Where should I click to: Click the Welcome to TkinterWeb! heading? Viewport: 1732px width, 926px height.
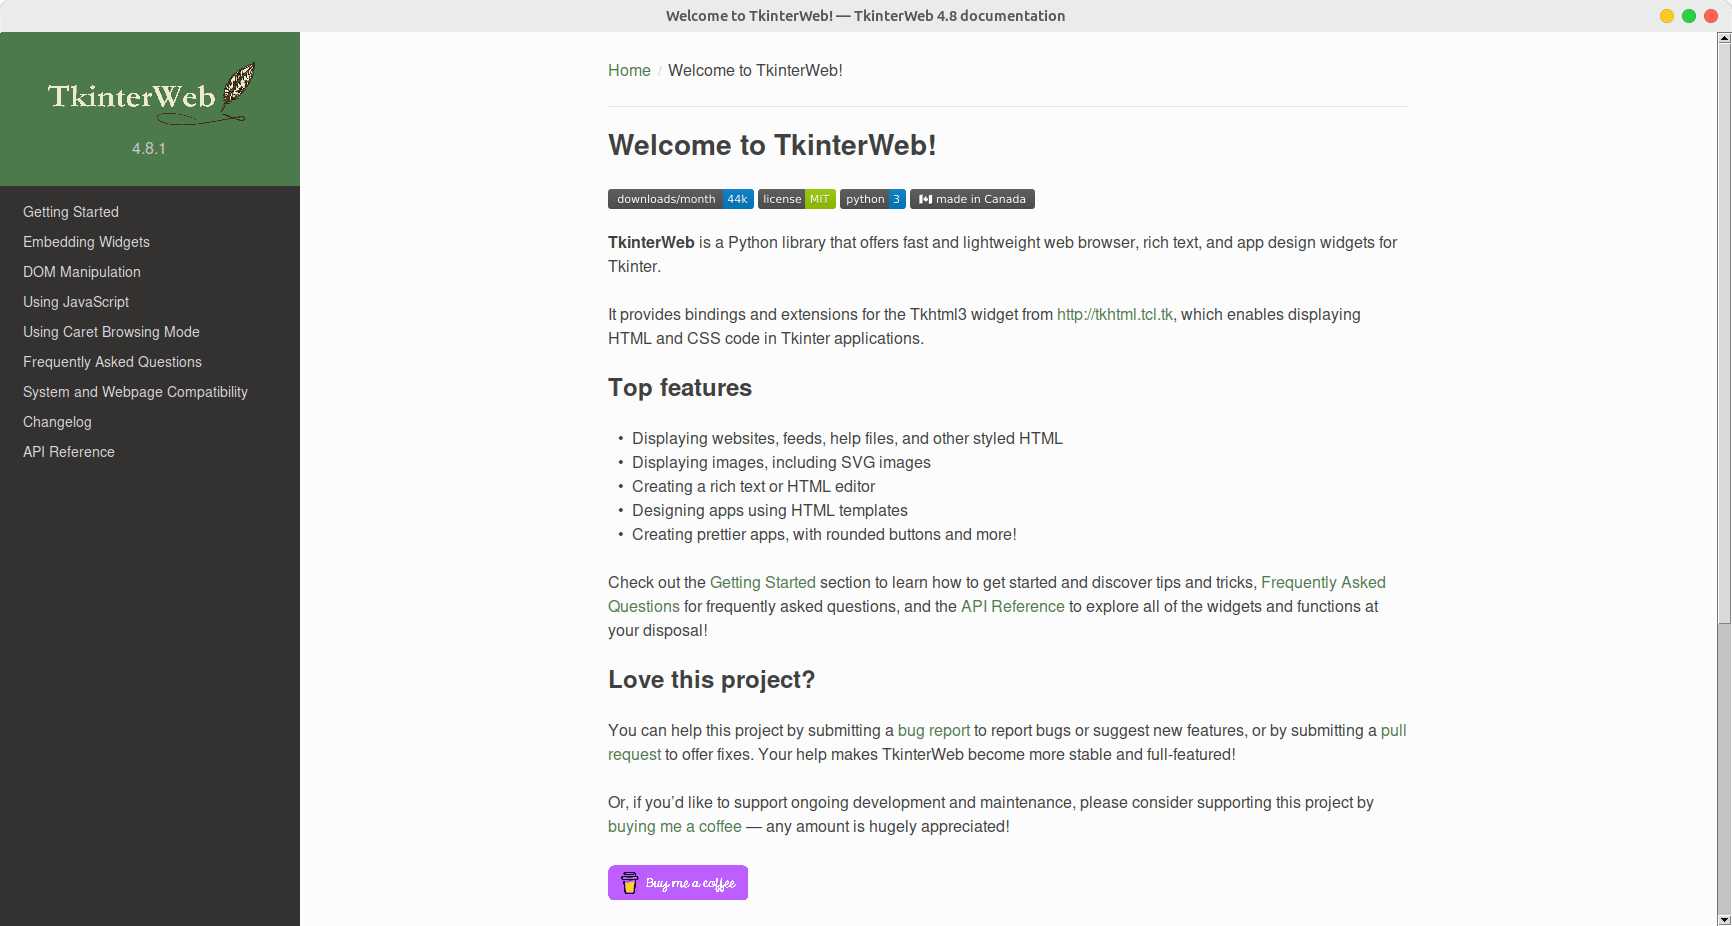pos(772,145)
